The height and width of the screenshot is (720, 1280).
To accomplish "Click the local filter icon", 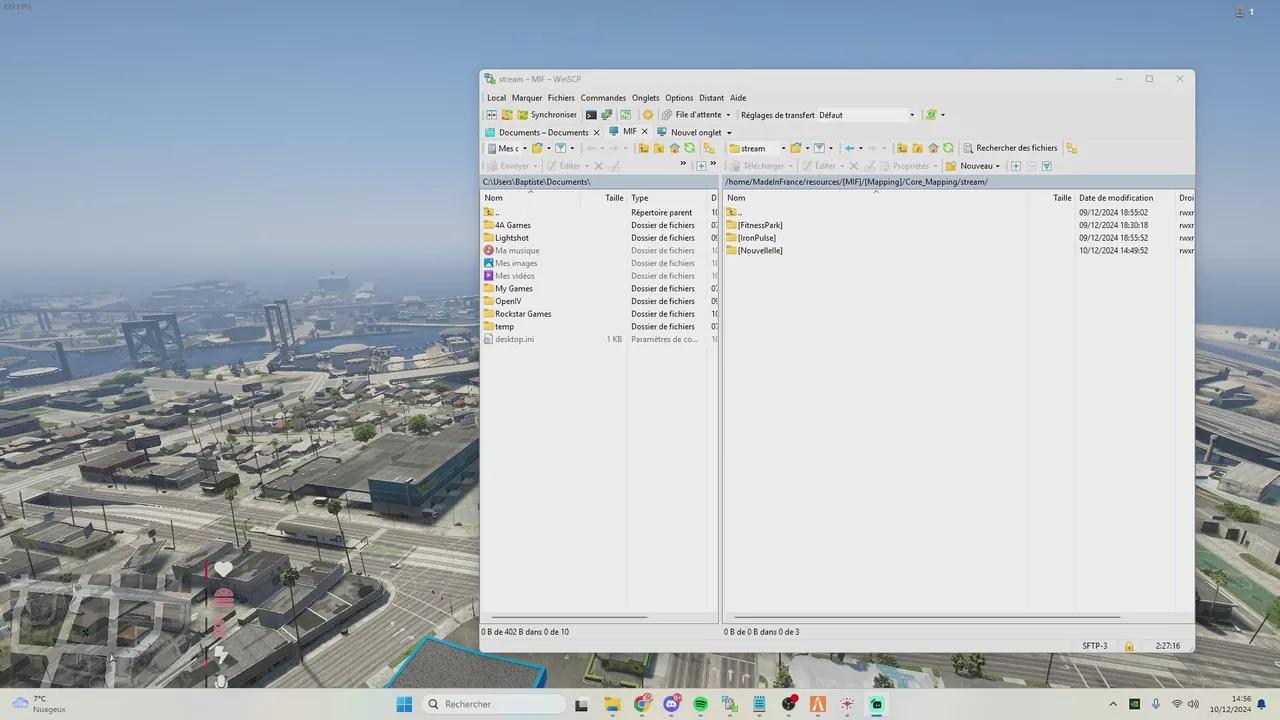I will [x=560, y=148].
